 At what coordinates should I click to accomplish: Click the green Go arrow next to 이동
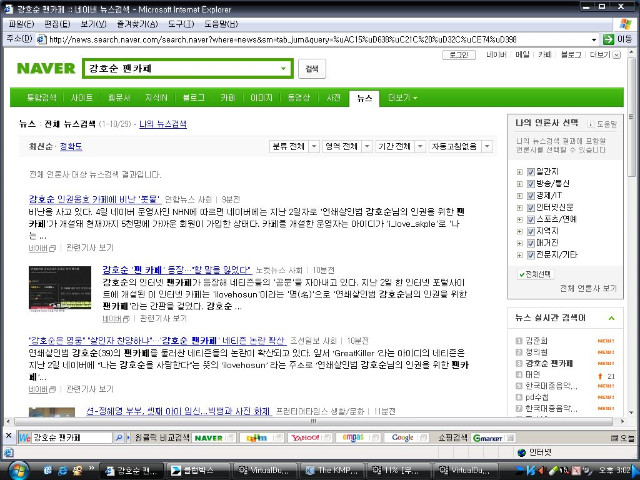[608, 40]
